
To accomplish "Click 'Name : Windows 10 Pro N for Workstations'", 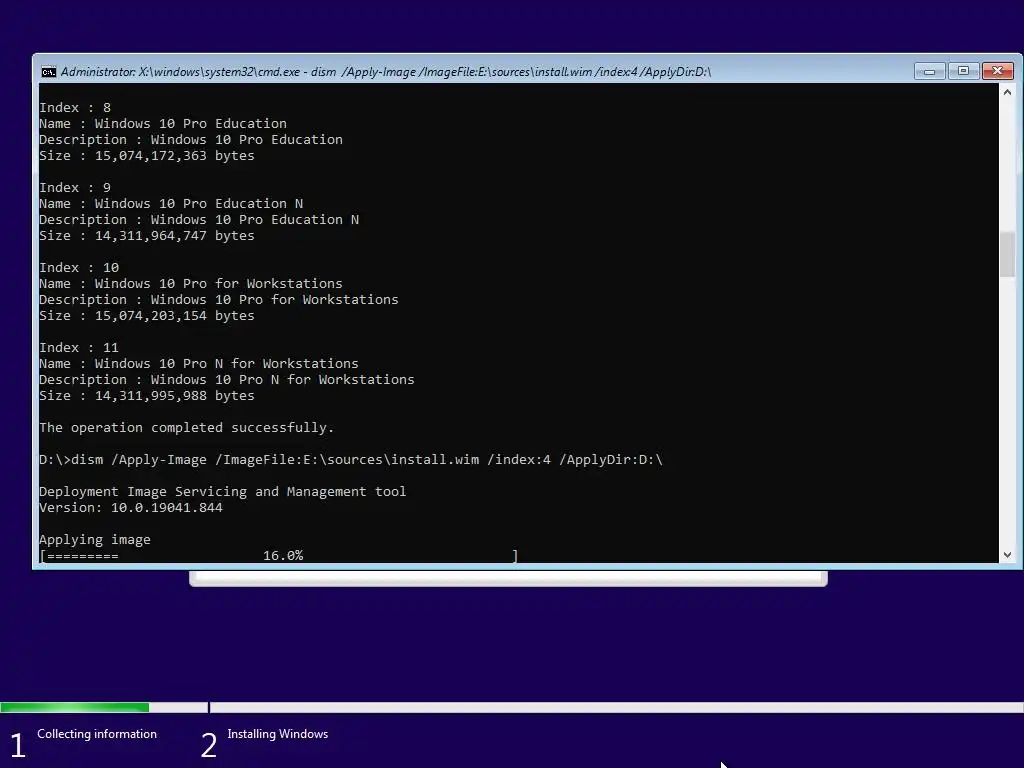I will pos(199,364).
